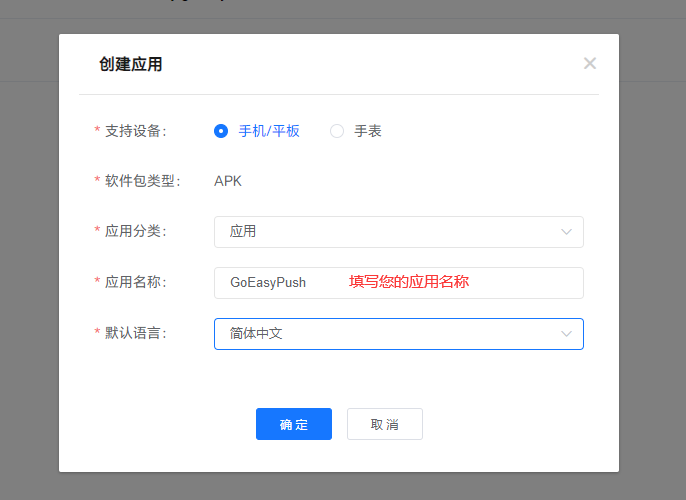Cancel using the 取消 button
Screen dimensions: 686x500
click(385, 424)
